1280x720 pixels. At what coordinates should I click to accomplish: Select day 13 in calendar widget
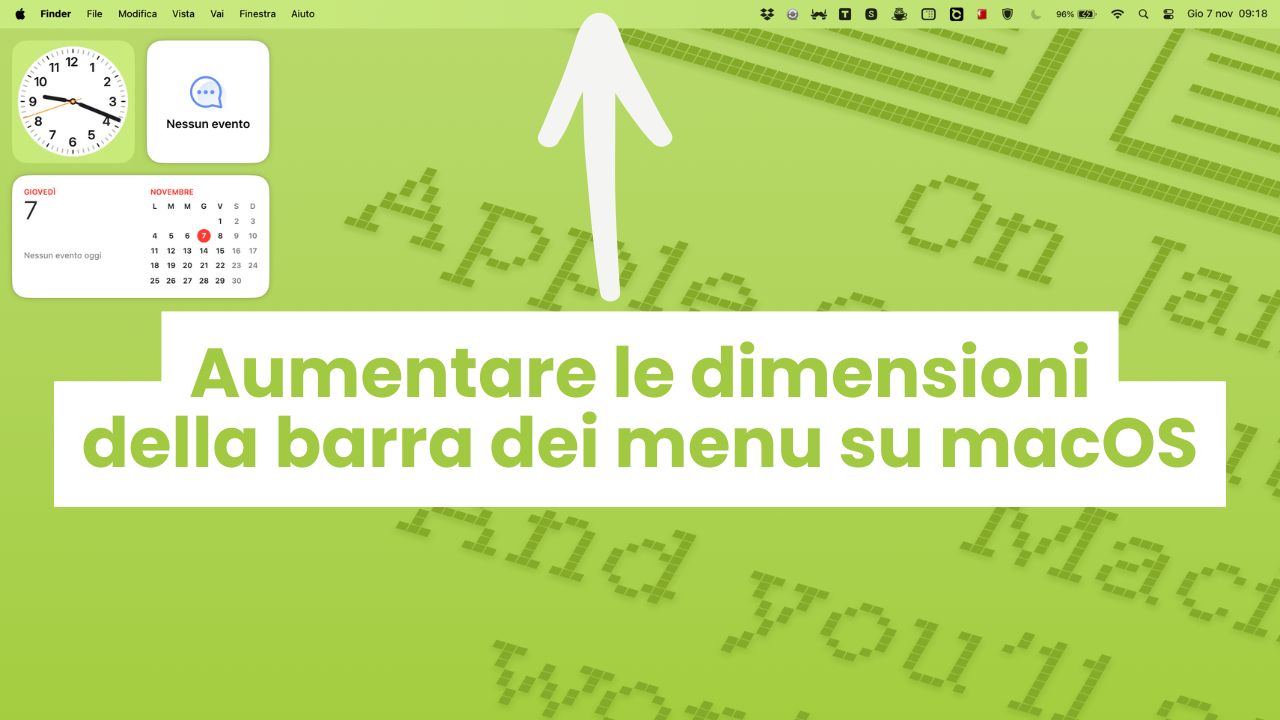tap(187, 251)
